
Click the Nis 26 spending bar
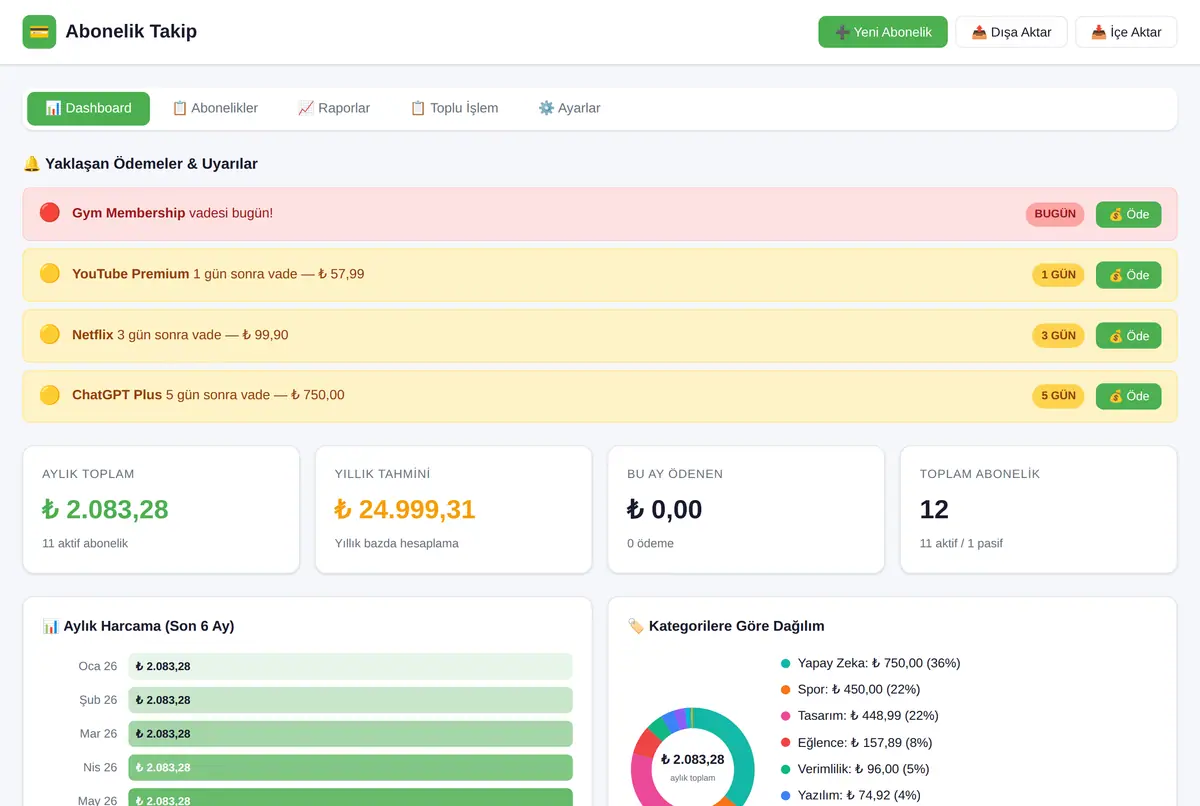point(350,768)
